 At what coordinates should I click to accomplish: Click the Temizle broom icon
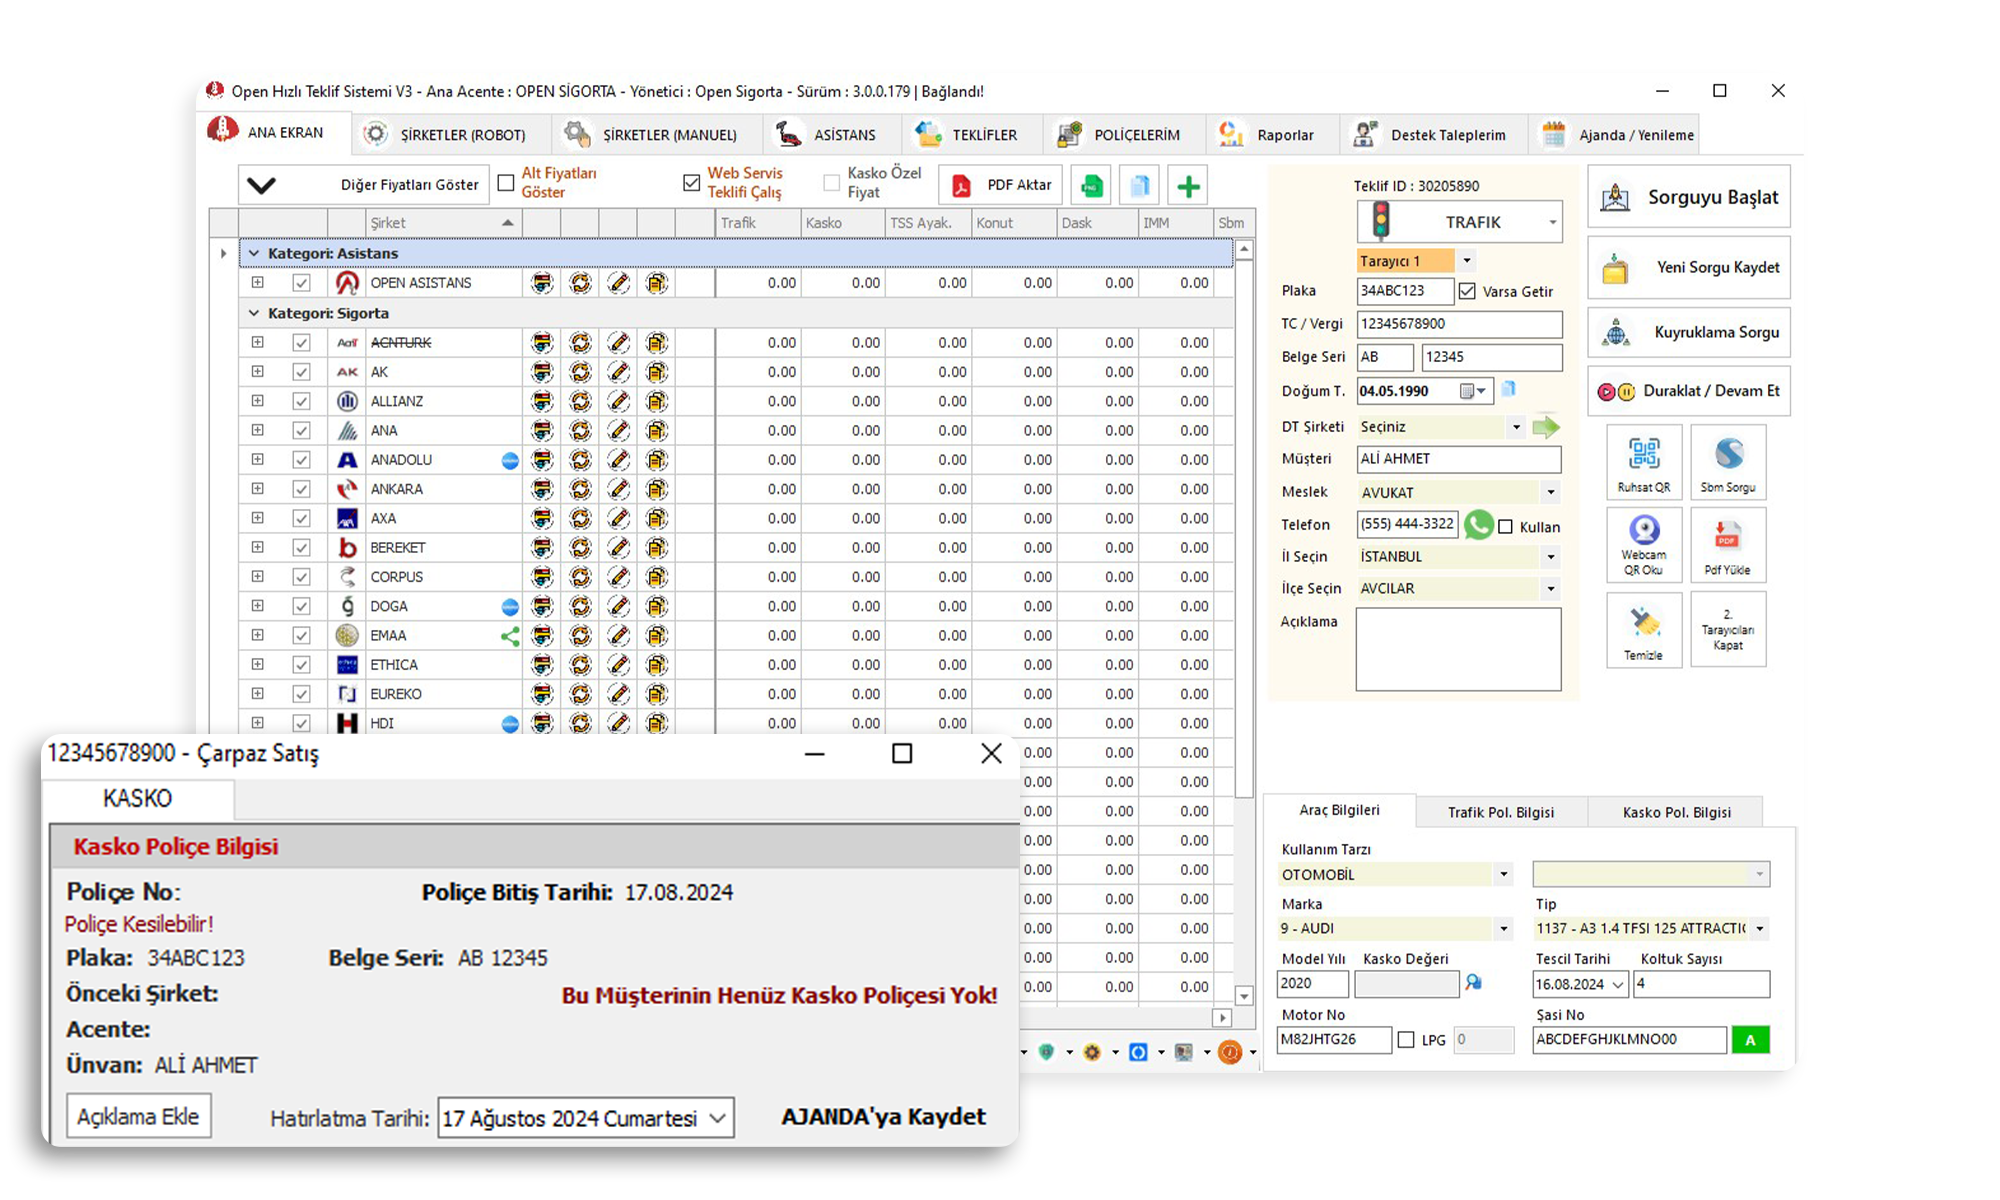click(x=1644, y=630)
